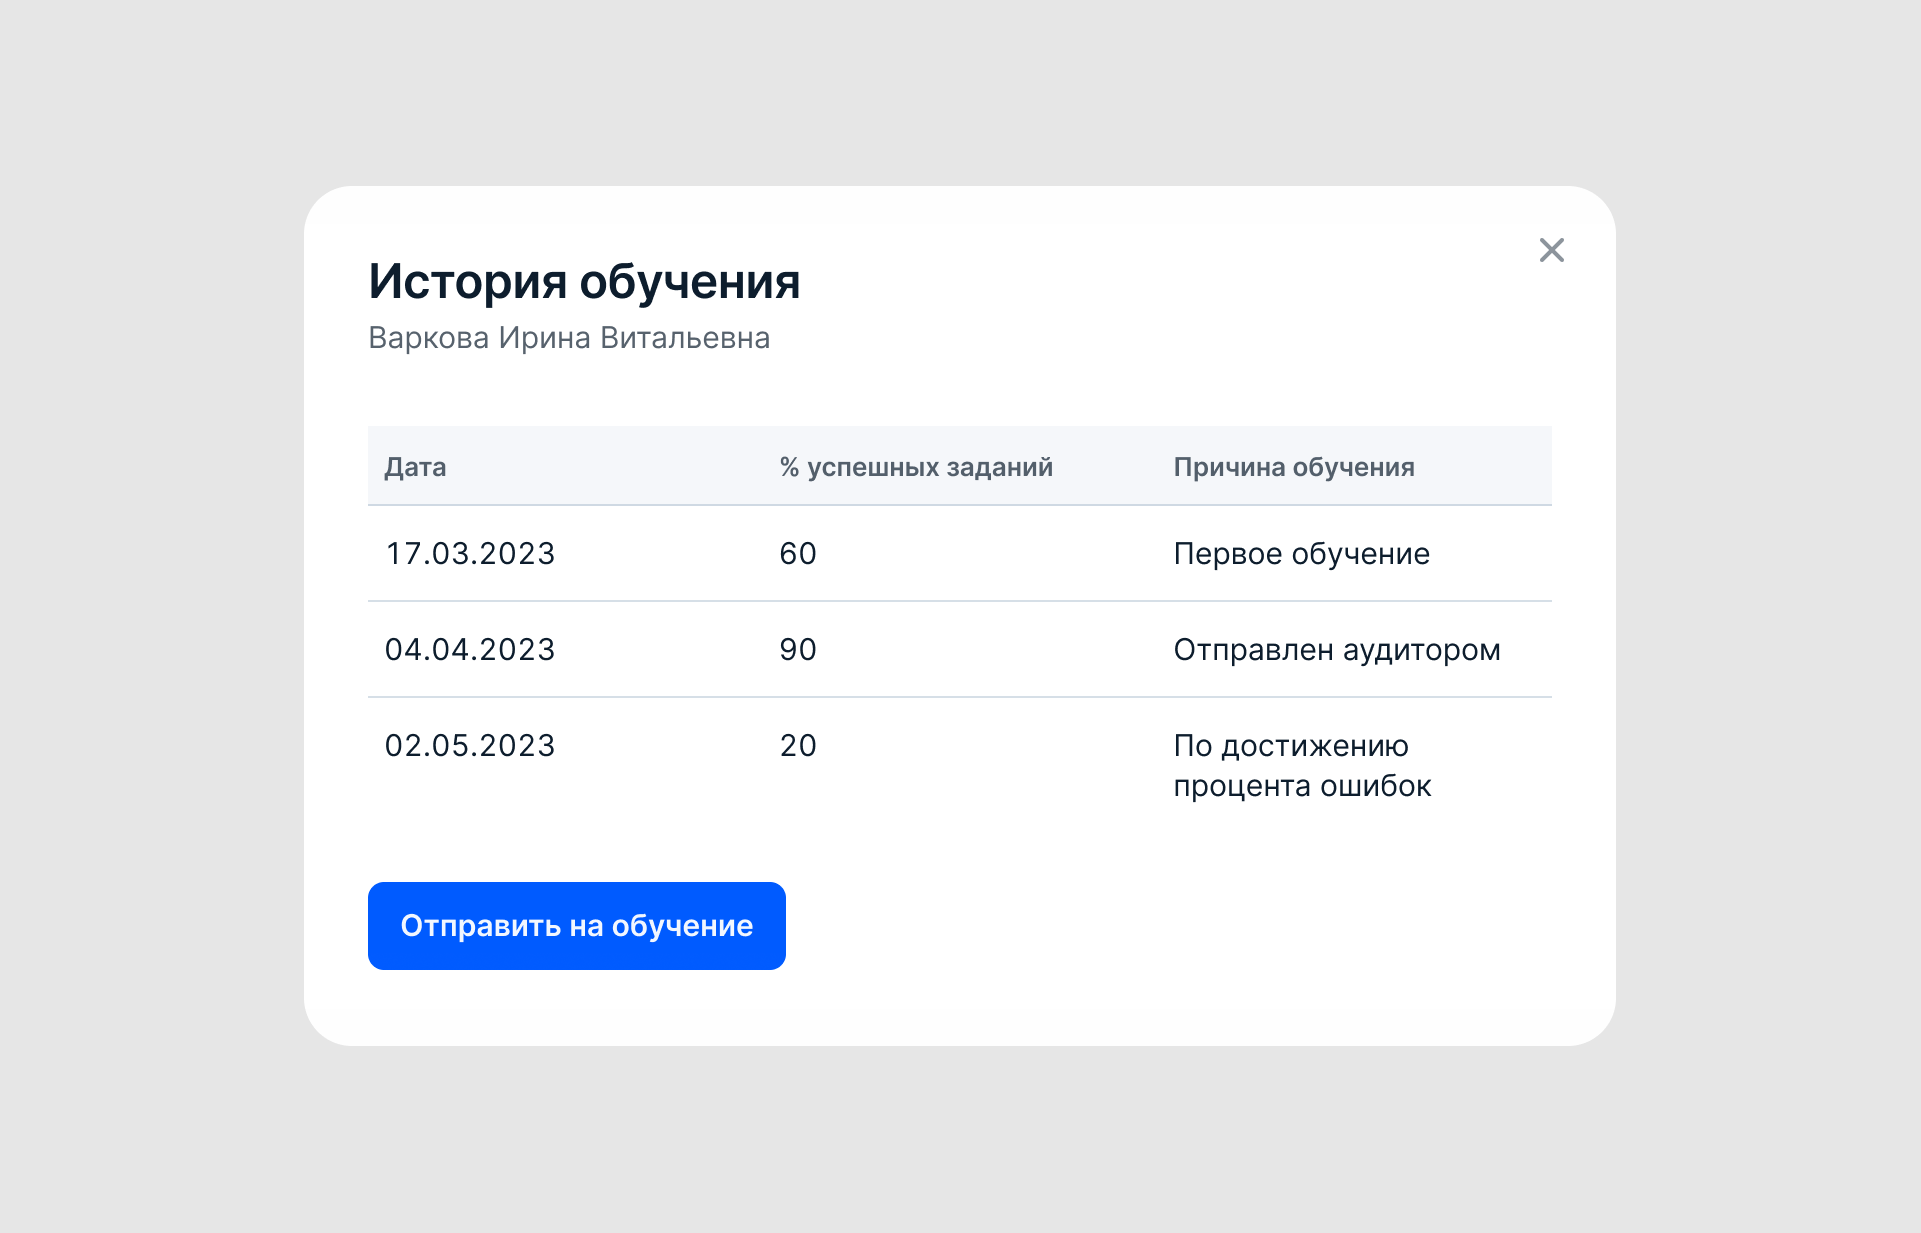
Task: Click the value 20 in success column
Action: tap(797, 746)
